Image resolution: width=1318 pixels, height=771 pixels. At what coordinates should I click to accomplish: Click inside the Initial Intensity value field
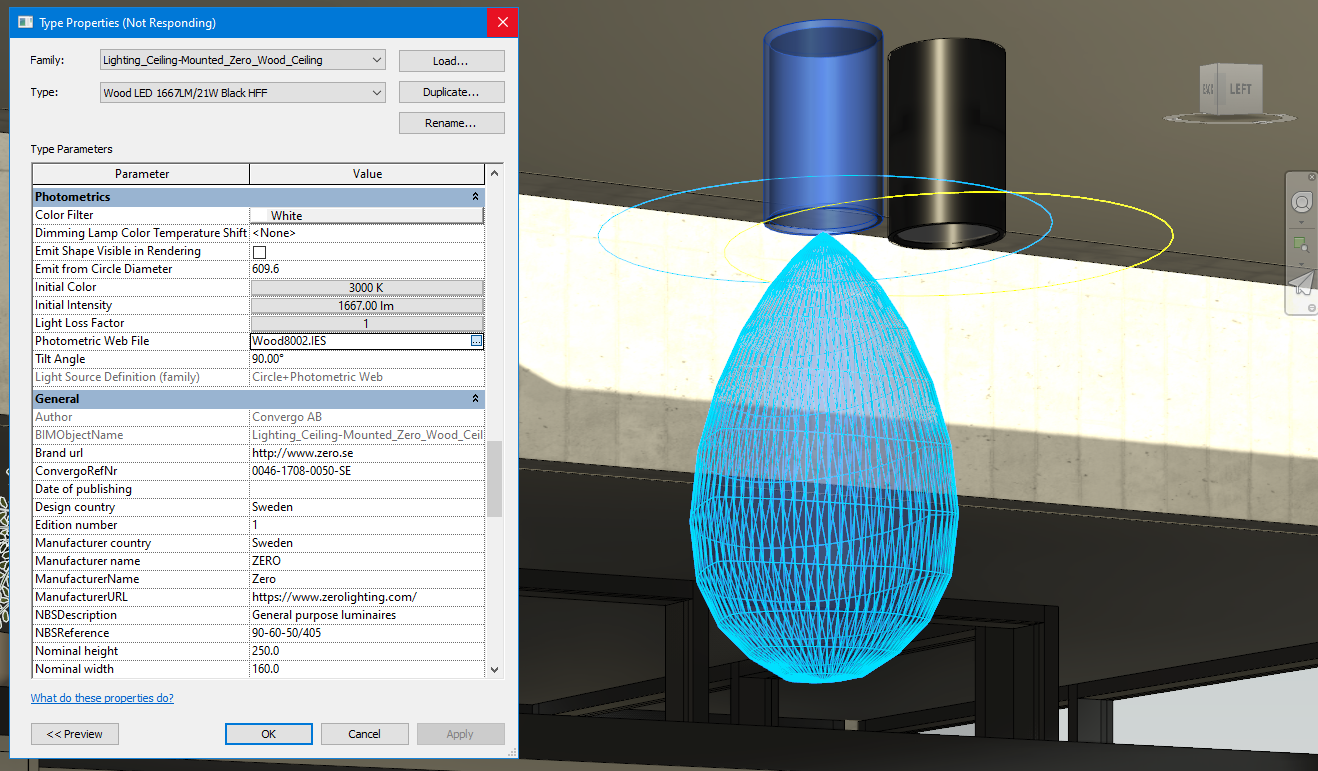point(366,305)
